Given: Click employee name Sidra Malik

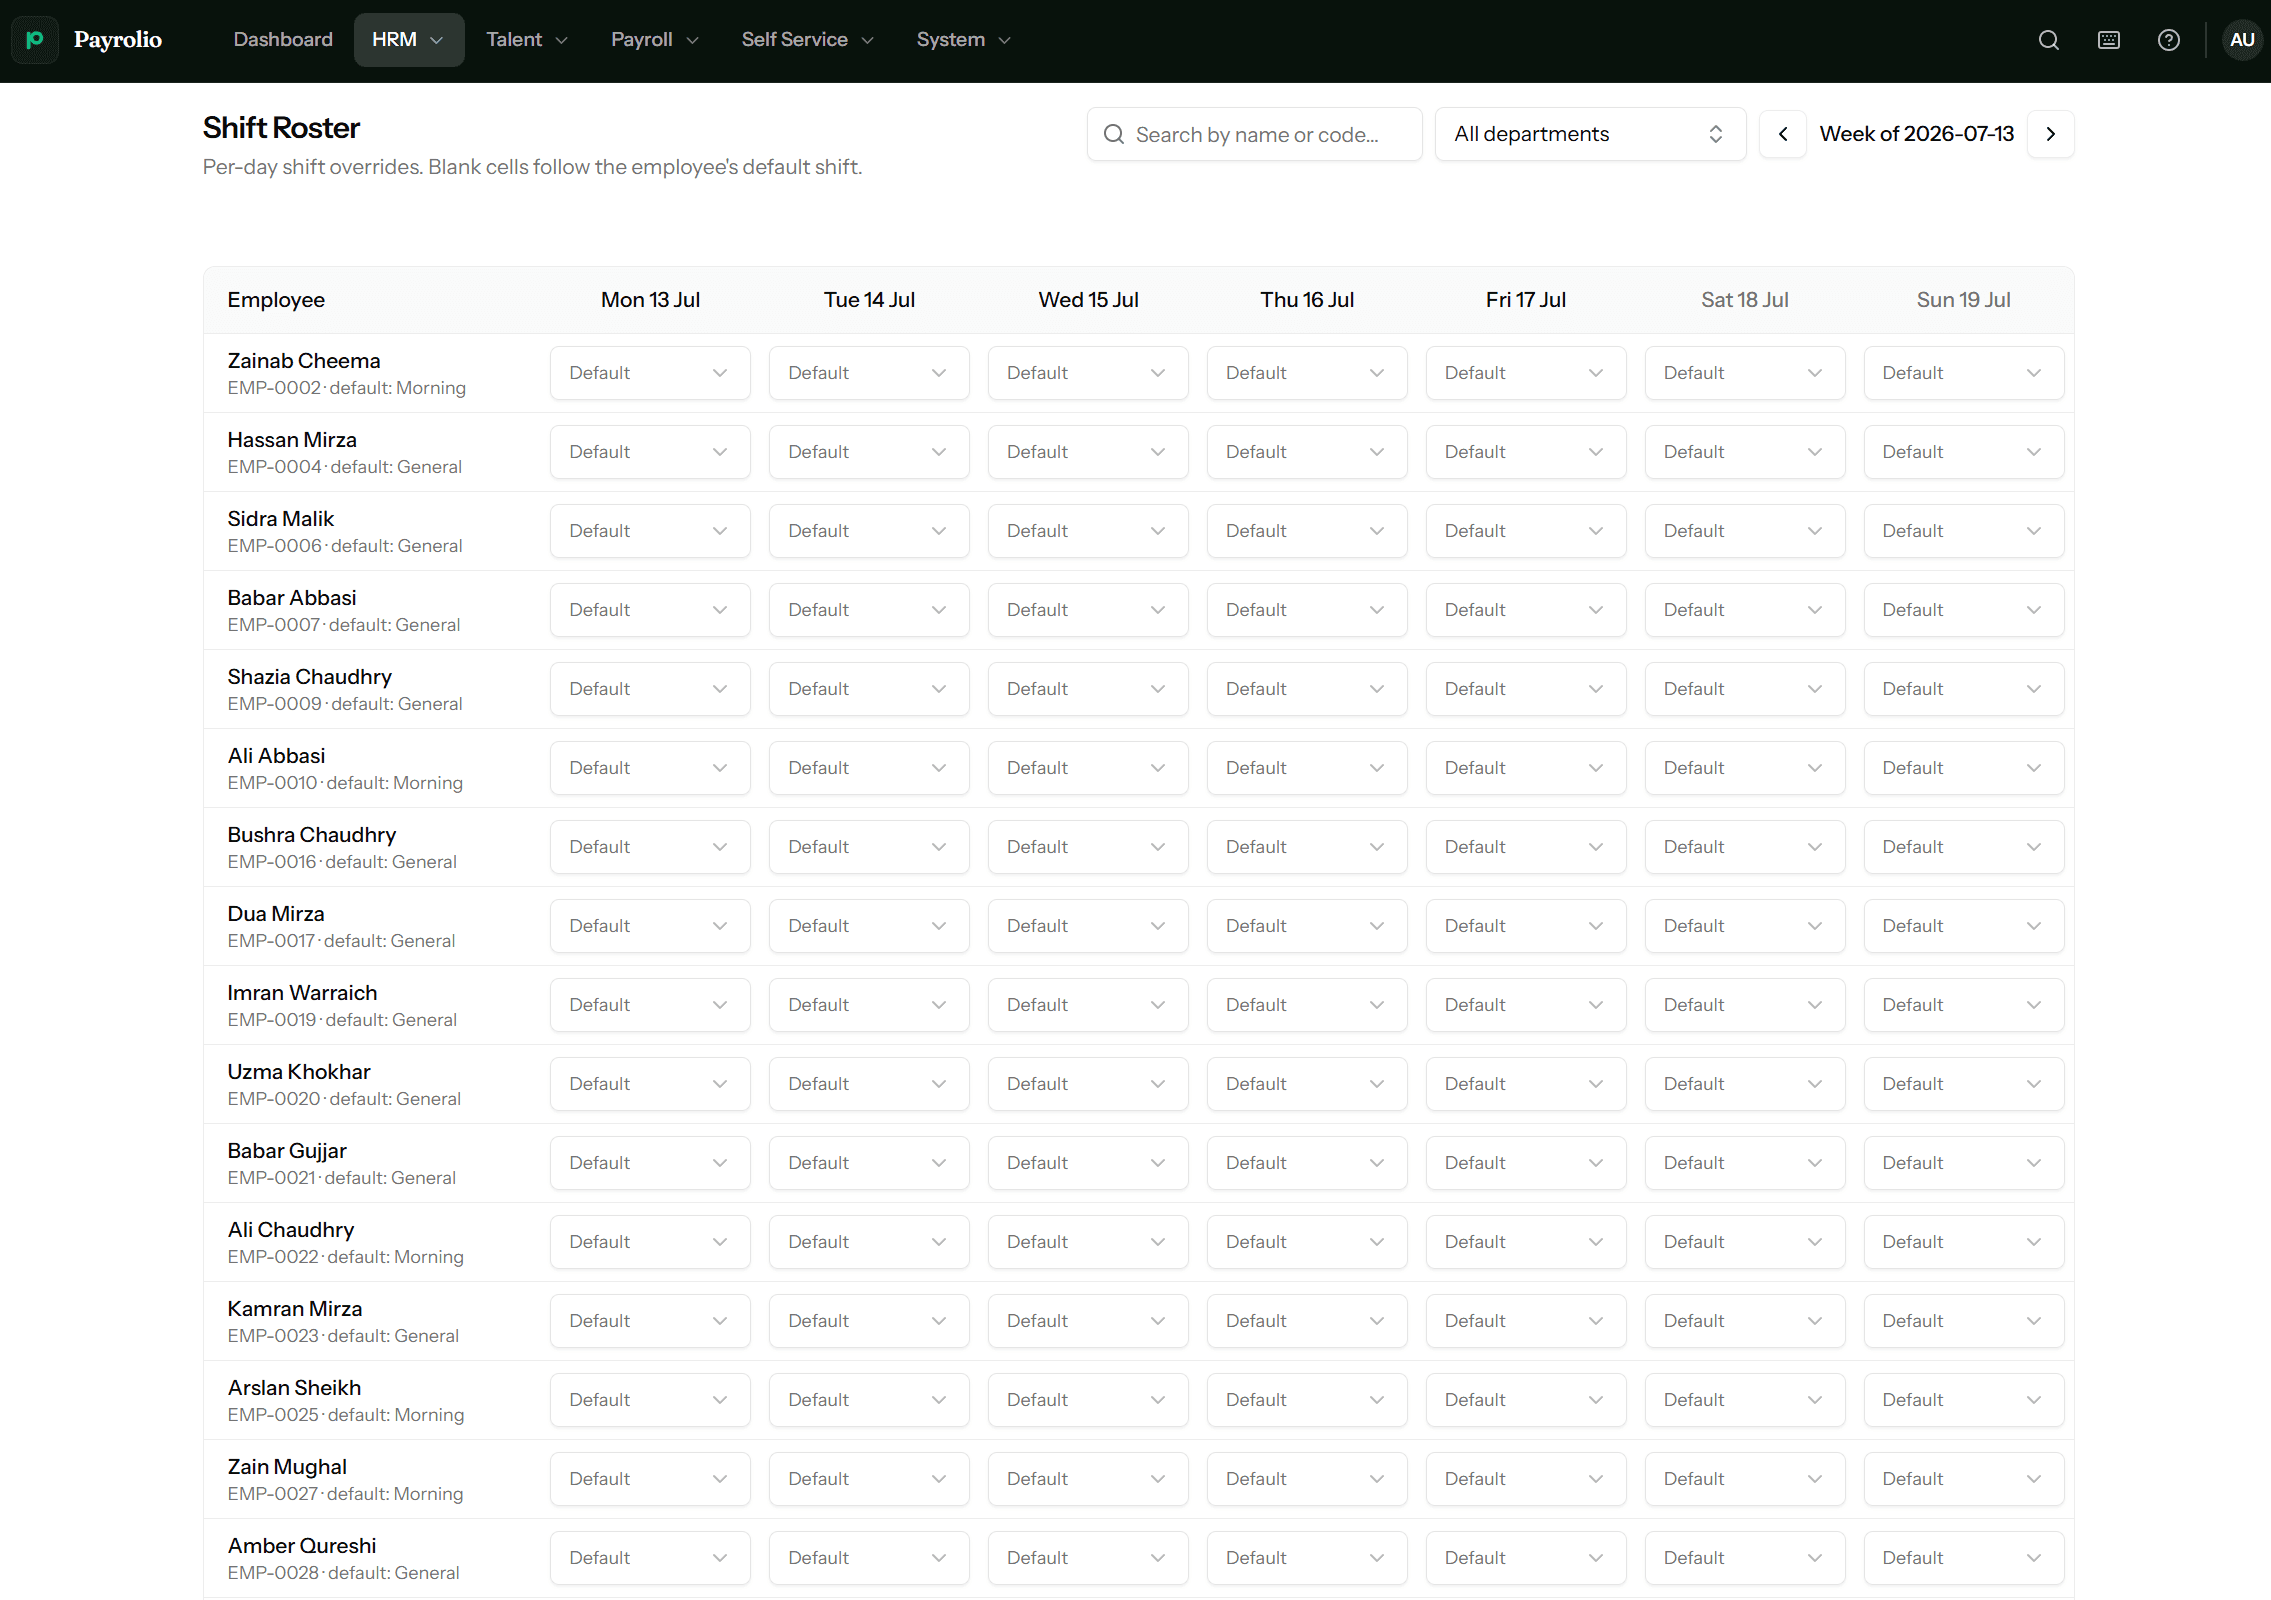Looking at the screenshot, I should pyautogui.click(x=281, y=519).
